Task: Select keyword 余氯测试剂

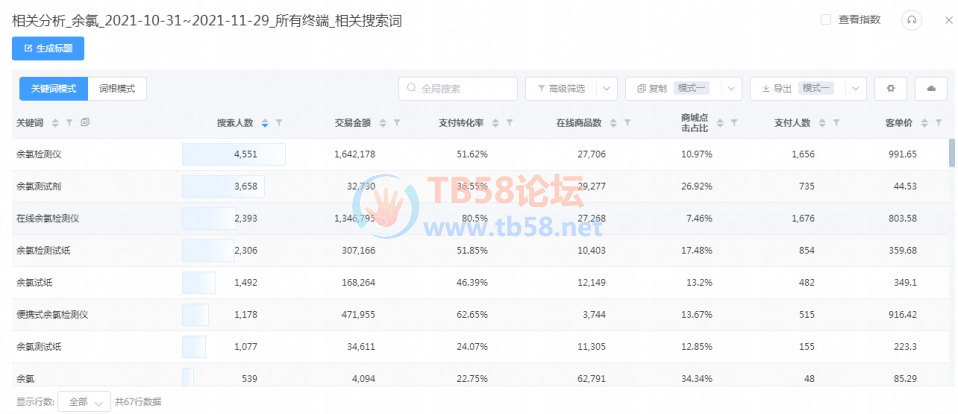Action: 38,186
